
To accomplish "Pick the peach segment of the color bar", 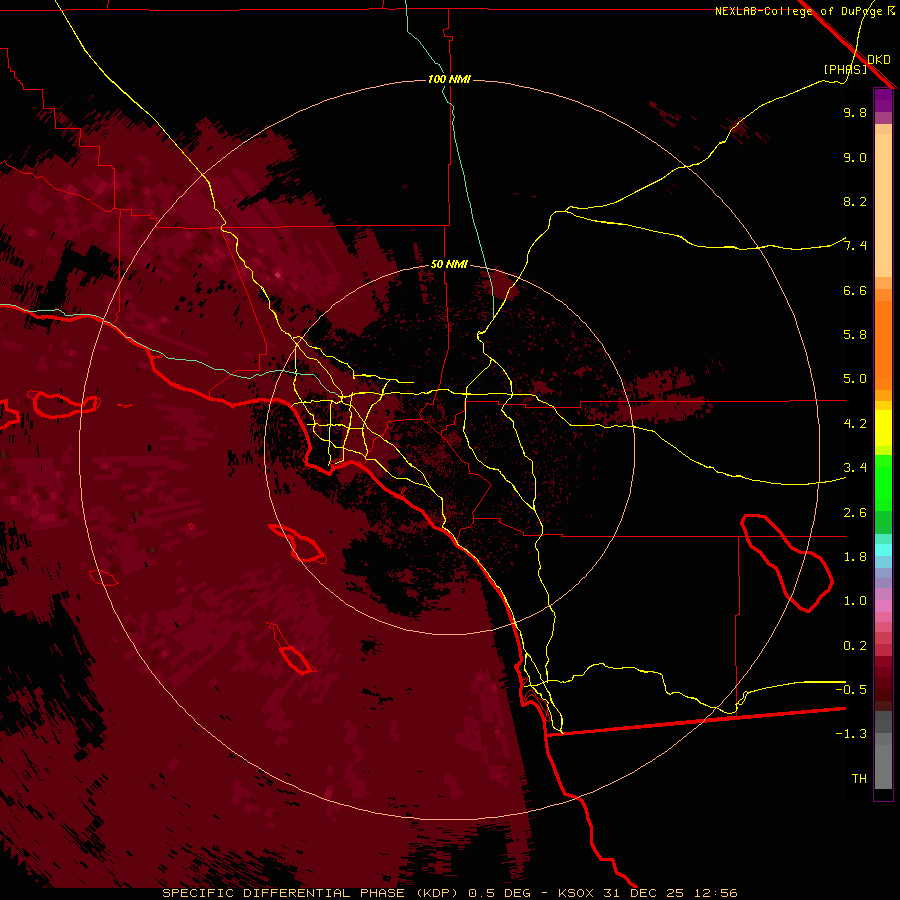I will (883, 204).
